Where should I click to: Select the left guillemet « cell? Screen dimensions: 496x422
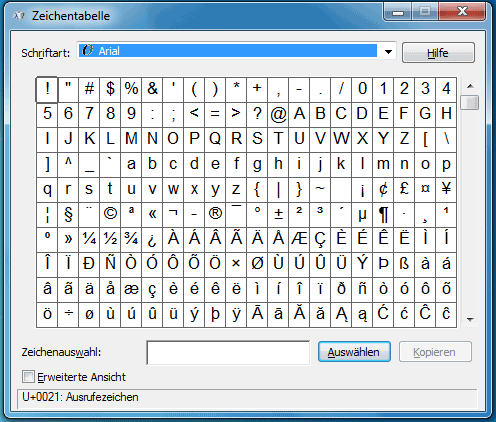[152, 215]
